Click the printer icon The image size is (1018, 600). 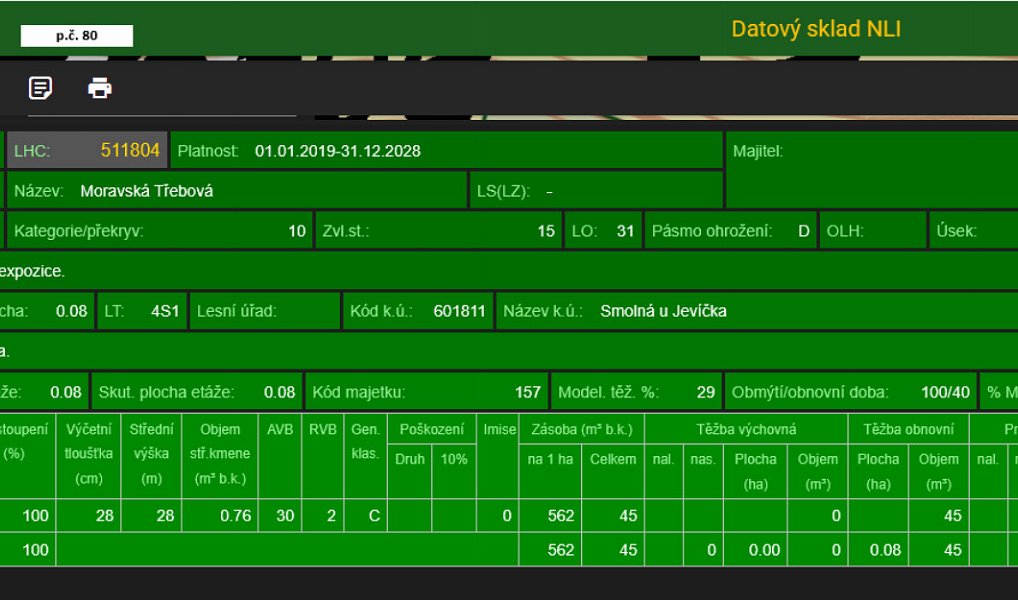coord(99,88)
